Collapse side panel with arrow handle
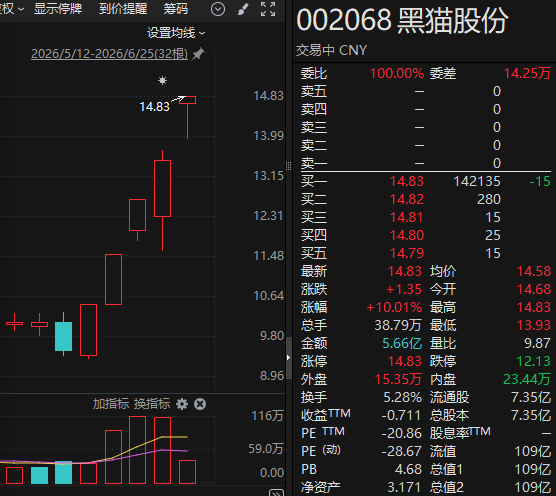This screenshot has height=496, width=556. tap(288, 357)
